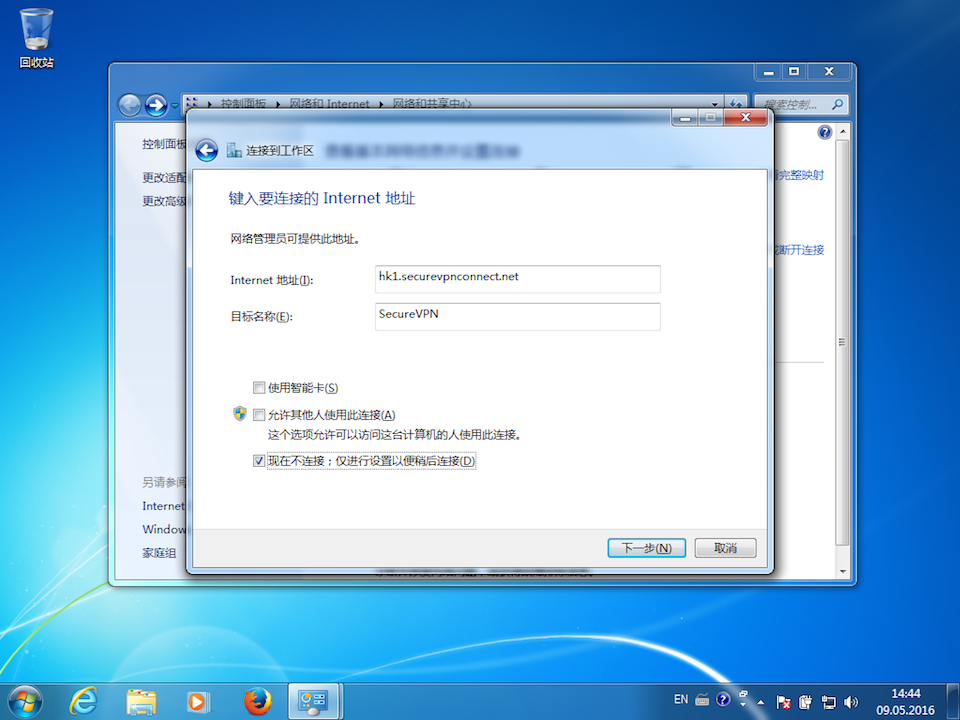The width and height of the screenshot is (960, 720).
Task: Click the Control Panel search magnifier icon
Action: [x=837, y=104]
